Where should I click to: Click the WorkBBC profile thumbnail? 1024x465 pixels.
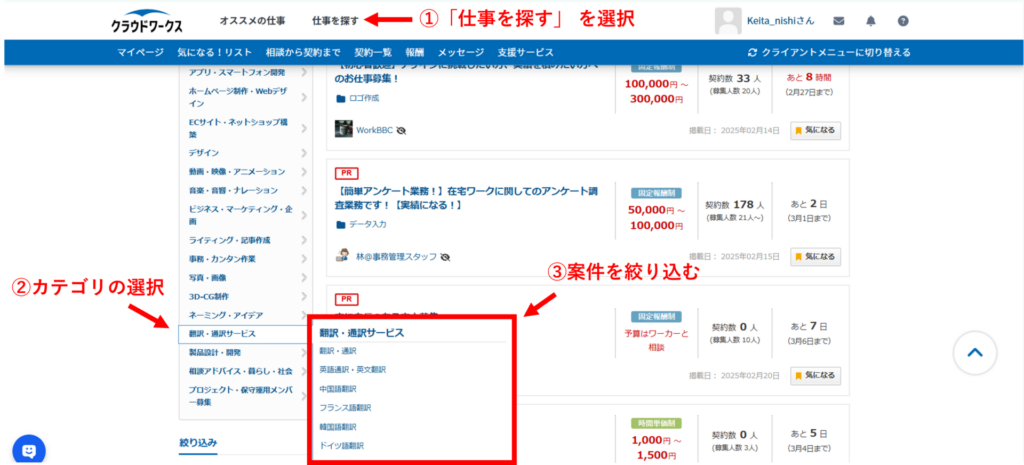pyautogui.click(x=344, y=129)
